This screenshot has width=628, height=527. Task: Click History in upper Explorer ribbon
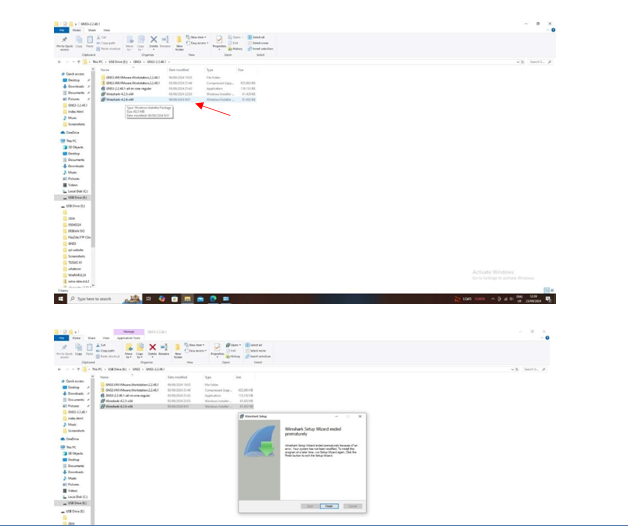point(236,48)
